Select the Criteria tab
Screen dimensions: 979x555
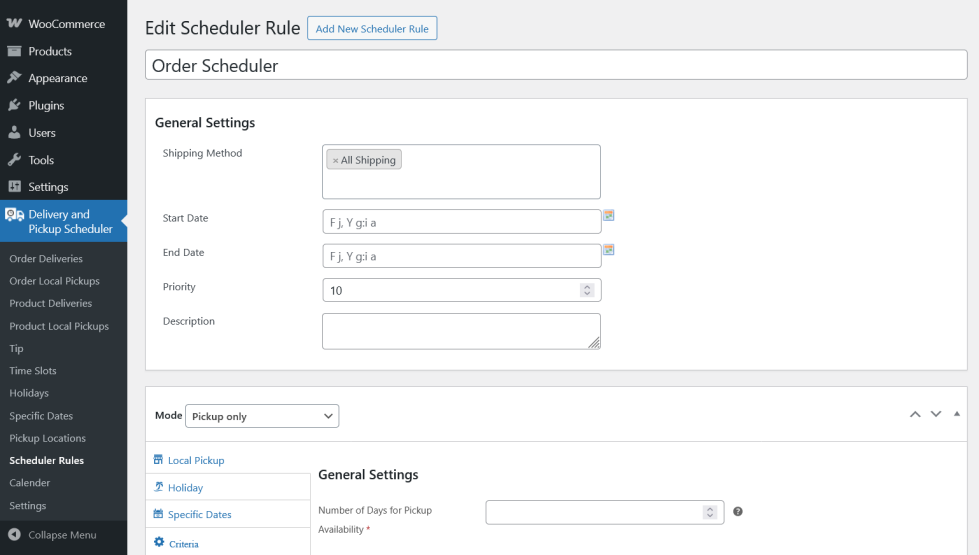[x=183, y=544]
